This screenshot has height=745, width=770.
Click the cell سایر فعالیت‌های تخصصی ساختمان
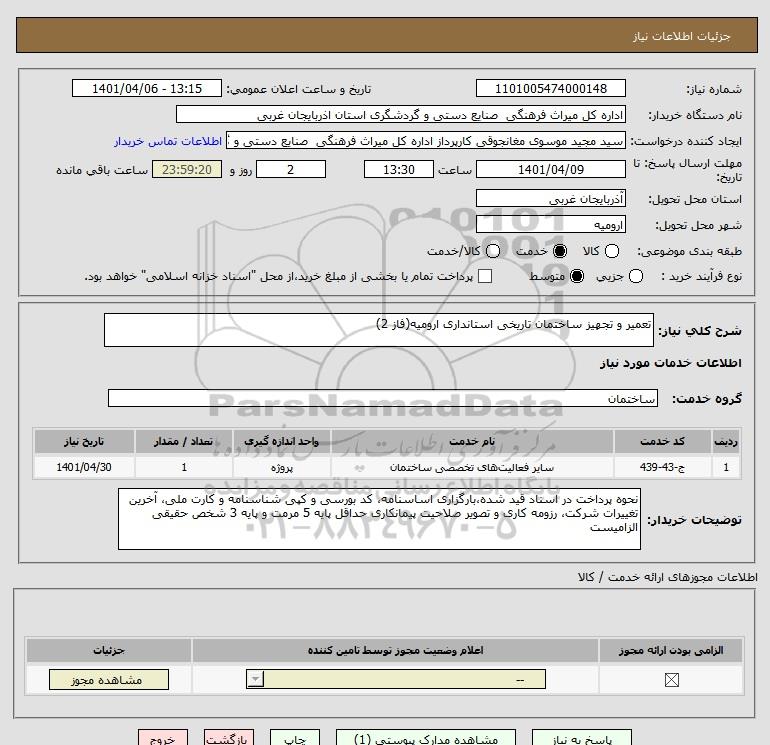click(472, 467)
